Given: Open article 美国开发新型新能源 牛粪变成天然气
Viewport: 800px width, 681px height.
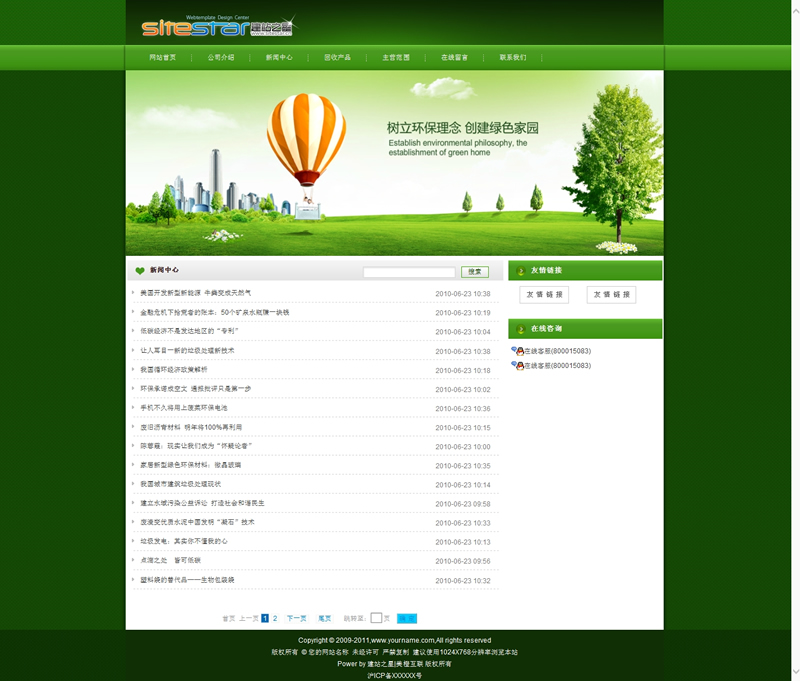Looking at the screenshot, I should 195,294.
